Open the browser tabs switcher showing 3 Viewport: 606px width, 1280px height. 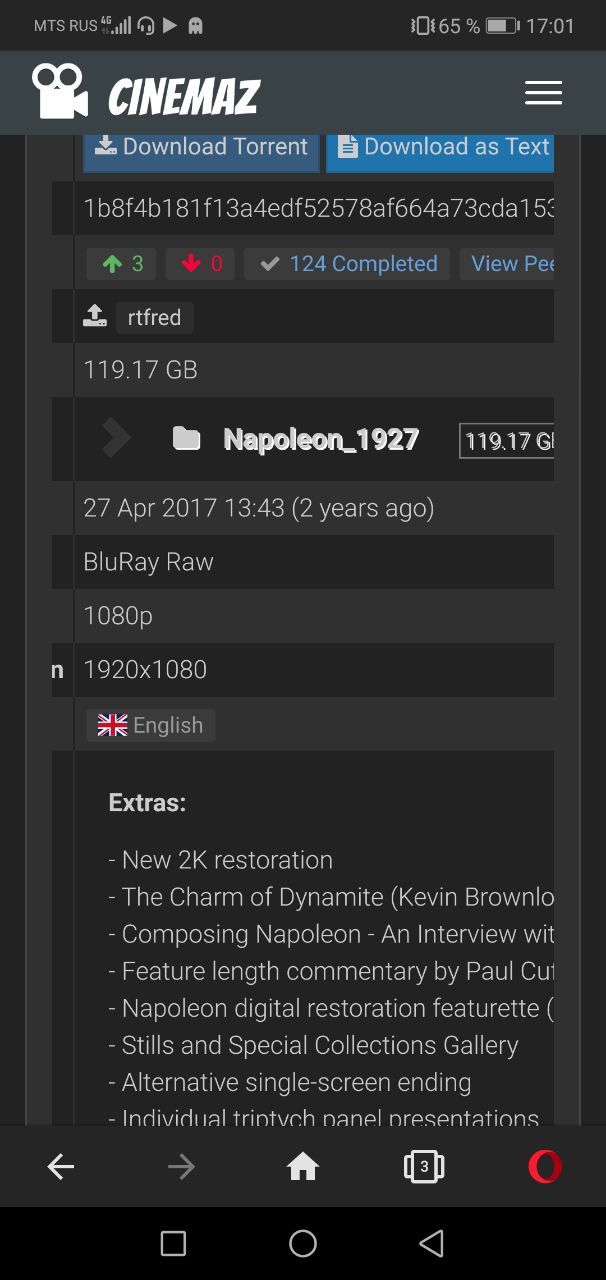424,1167
